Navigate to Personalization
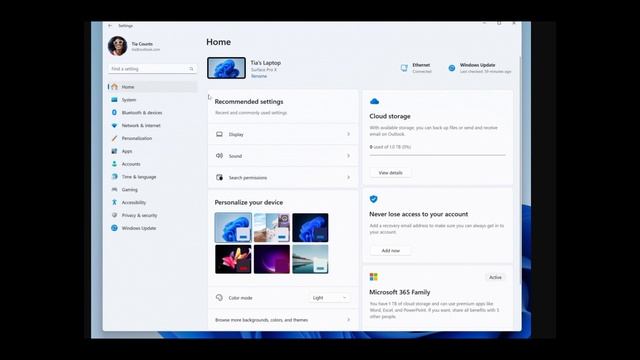Screen dimensions: 640x360 (x=152, y=138)
